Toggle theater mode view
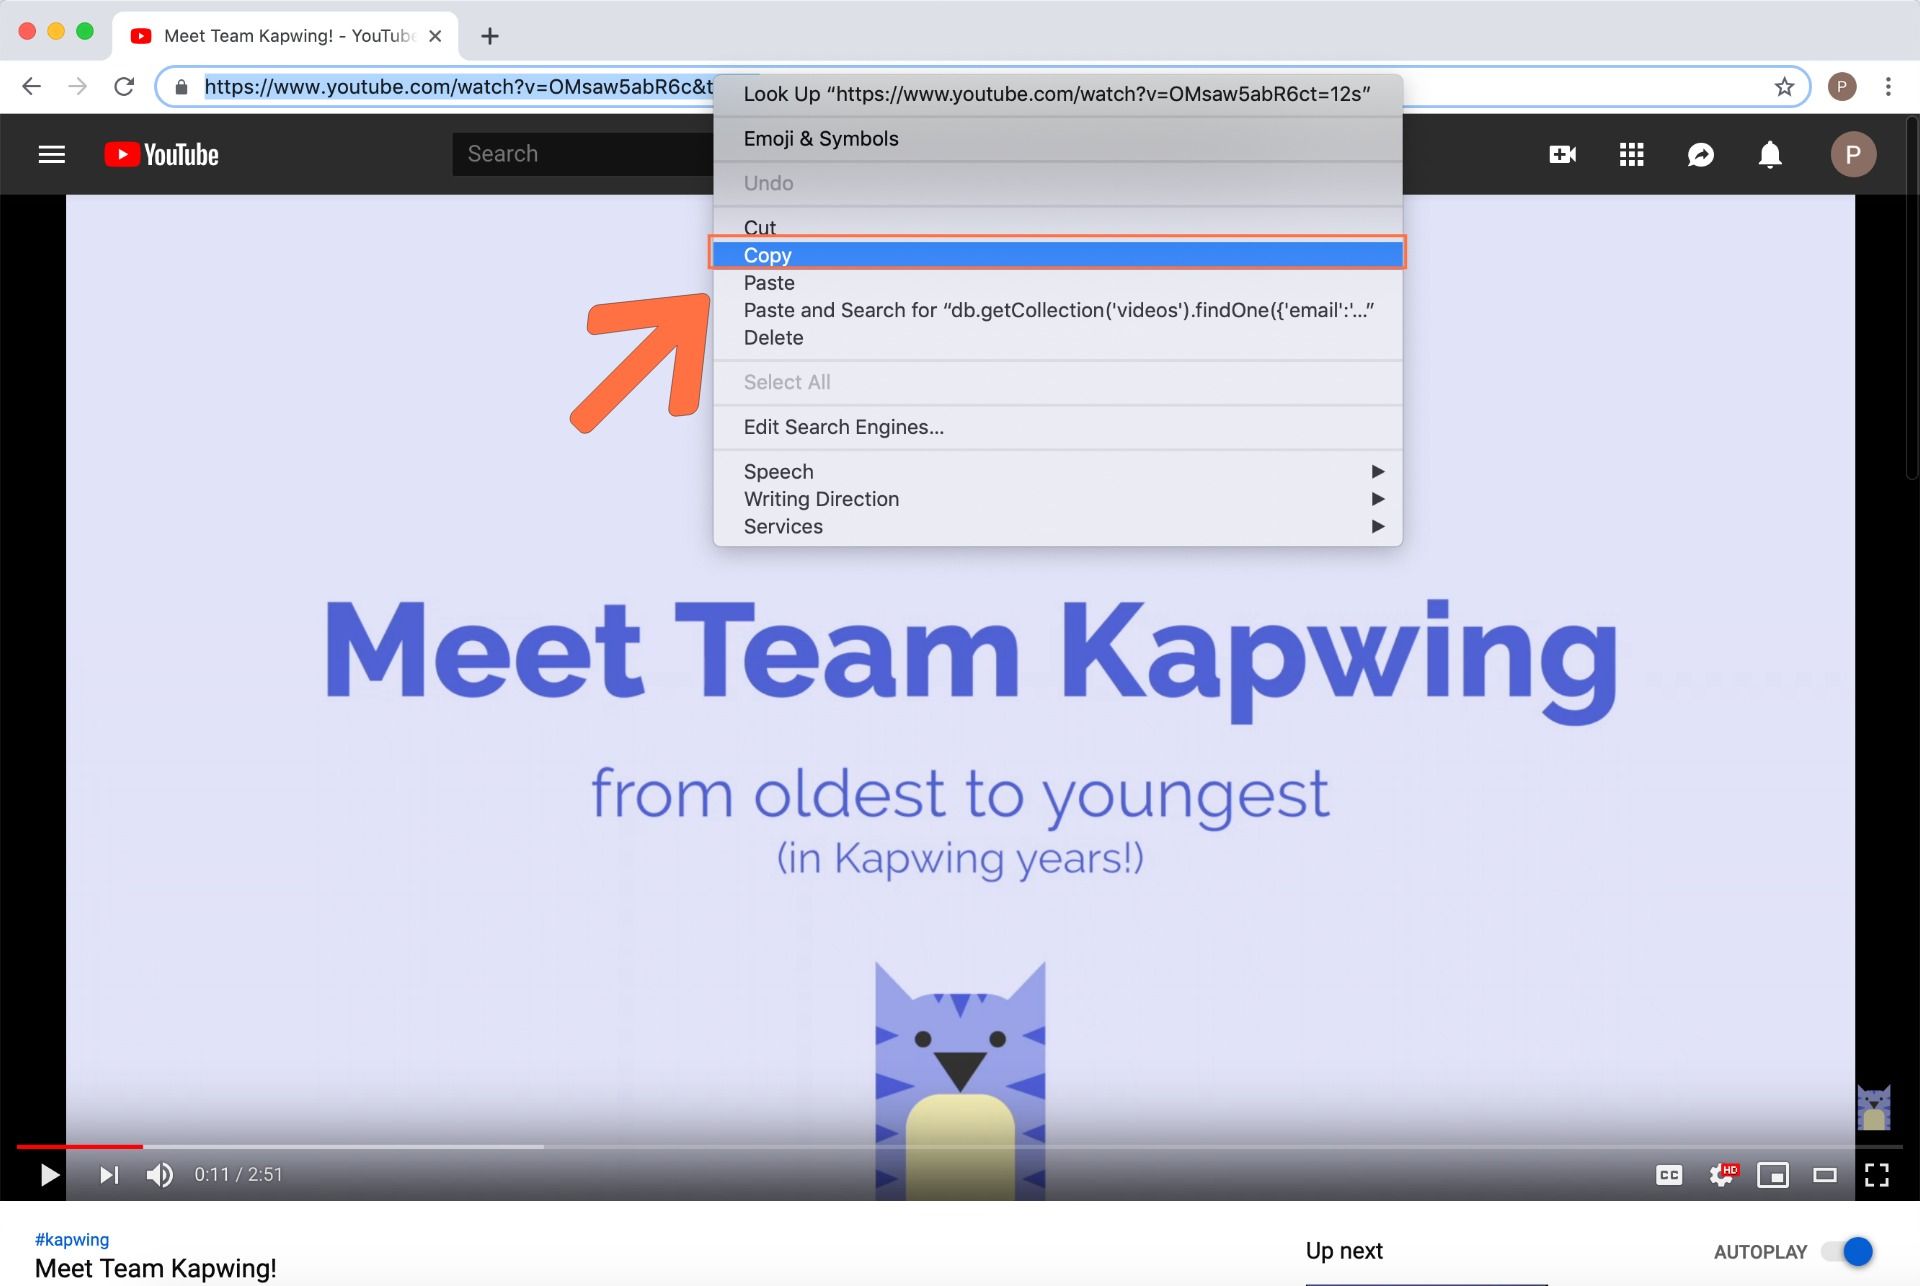The width and height of the screenshot is (1920, 1286). click(1825, 1175)
